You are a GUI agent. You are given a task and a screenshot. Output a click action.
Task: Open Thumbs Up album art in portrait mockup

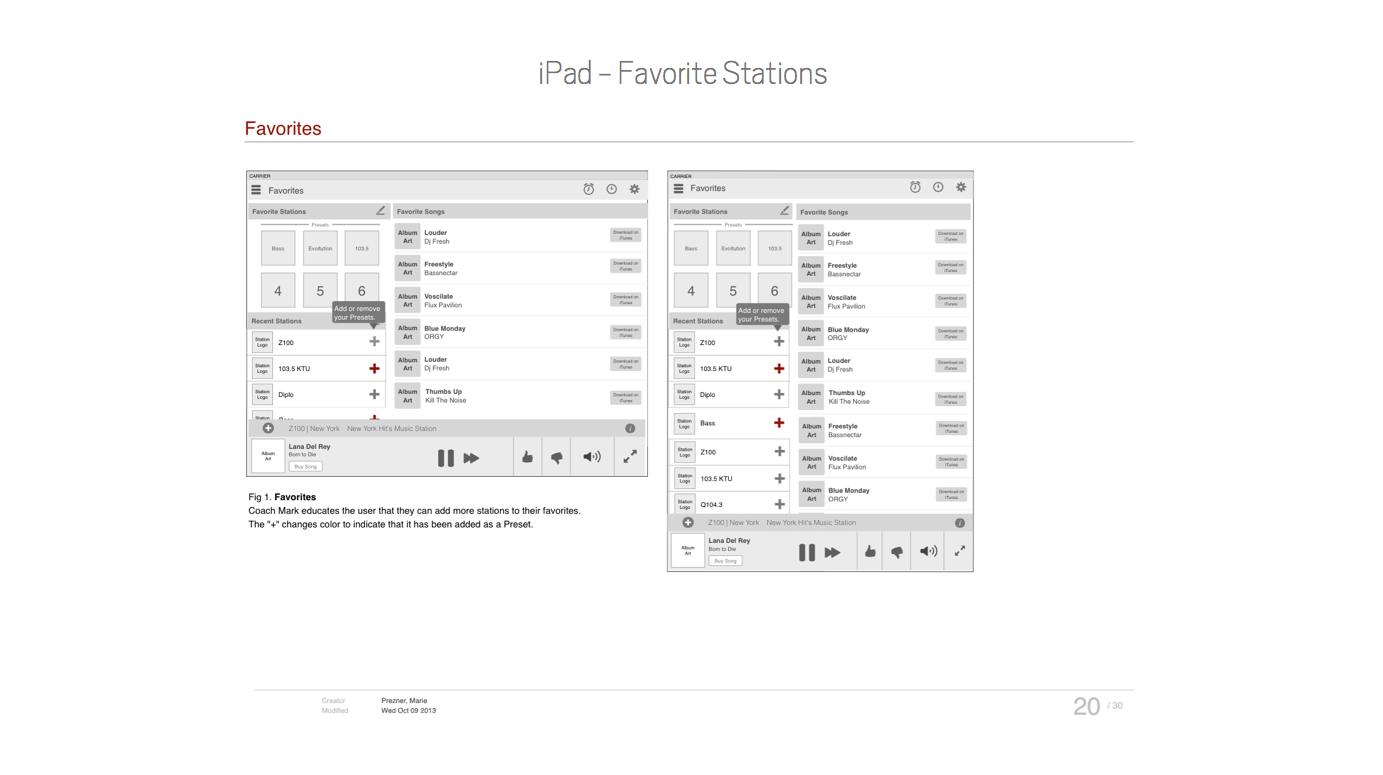pyautogui.click(x=811, y=397)
